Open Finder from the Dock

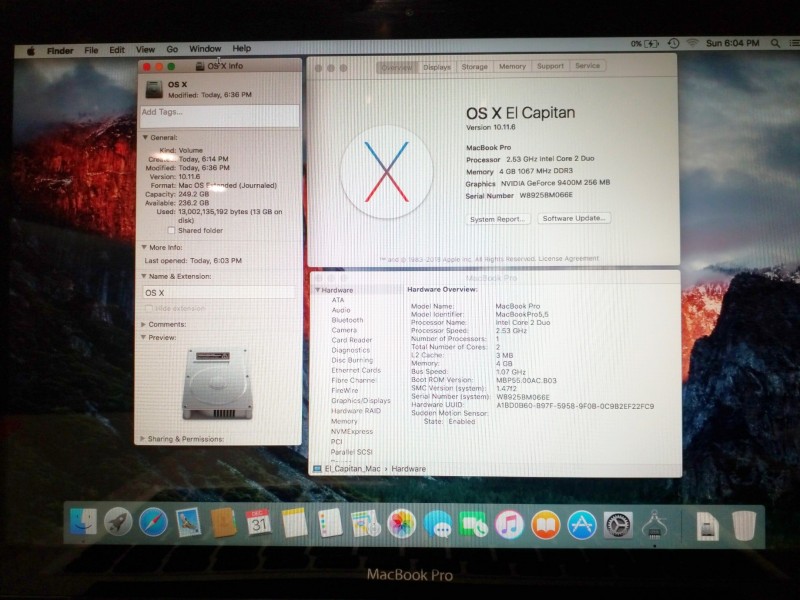click(x=83, y=522)
